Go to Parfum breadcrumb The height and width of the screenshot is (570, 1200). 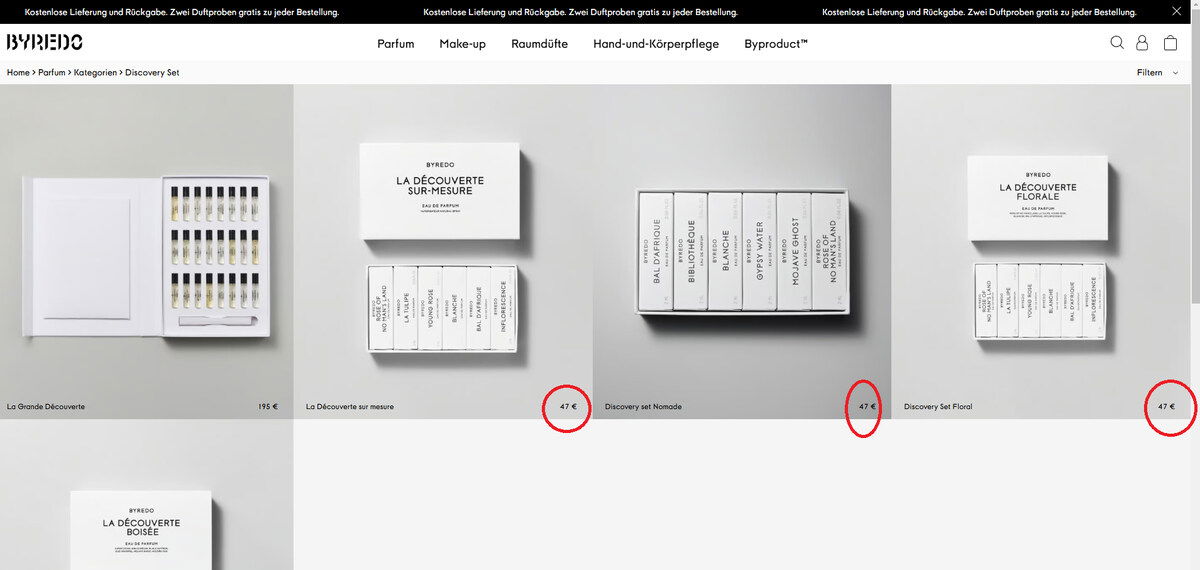click(x=52, y=73)
